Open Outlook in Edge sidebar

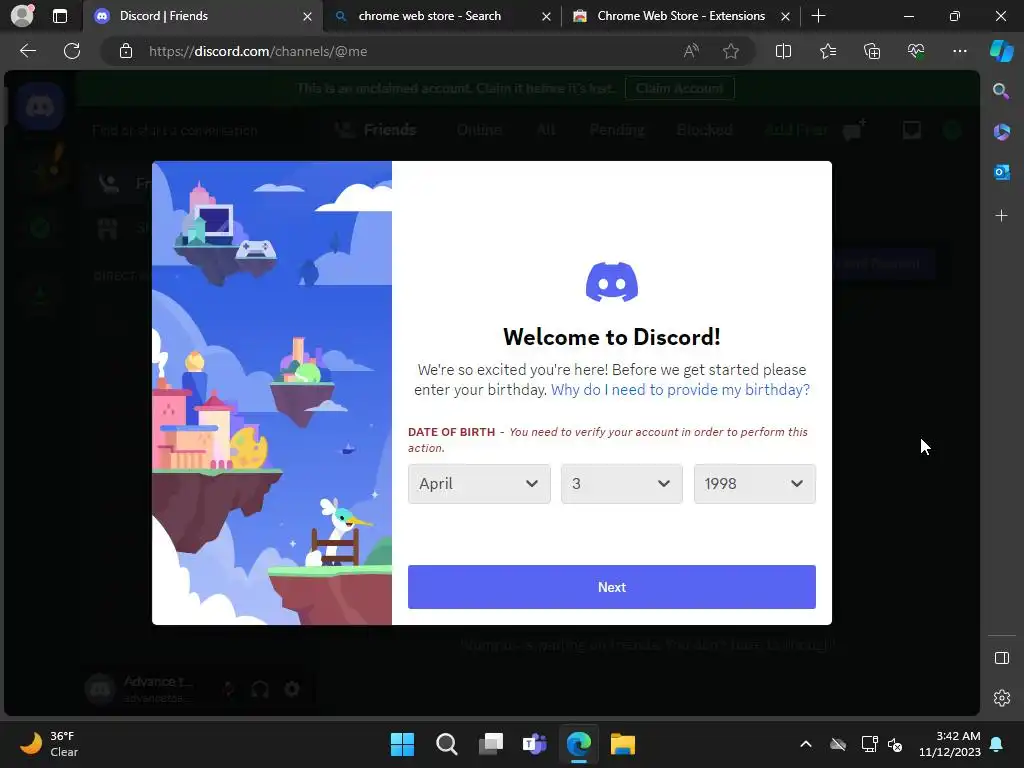pos(1001,172)
